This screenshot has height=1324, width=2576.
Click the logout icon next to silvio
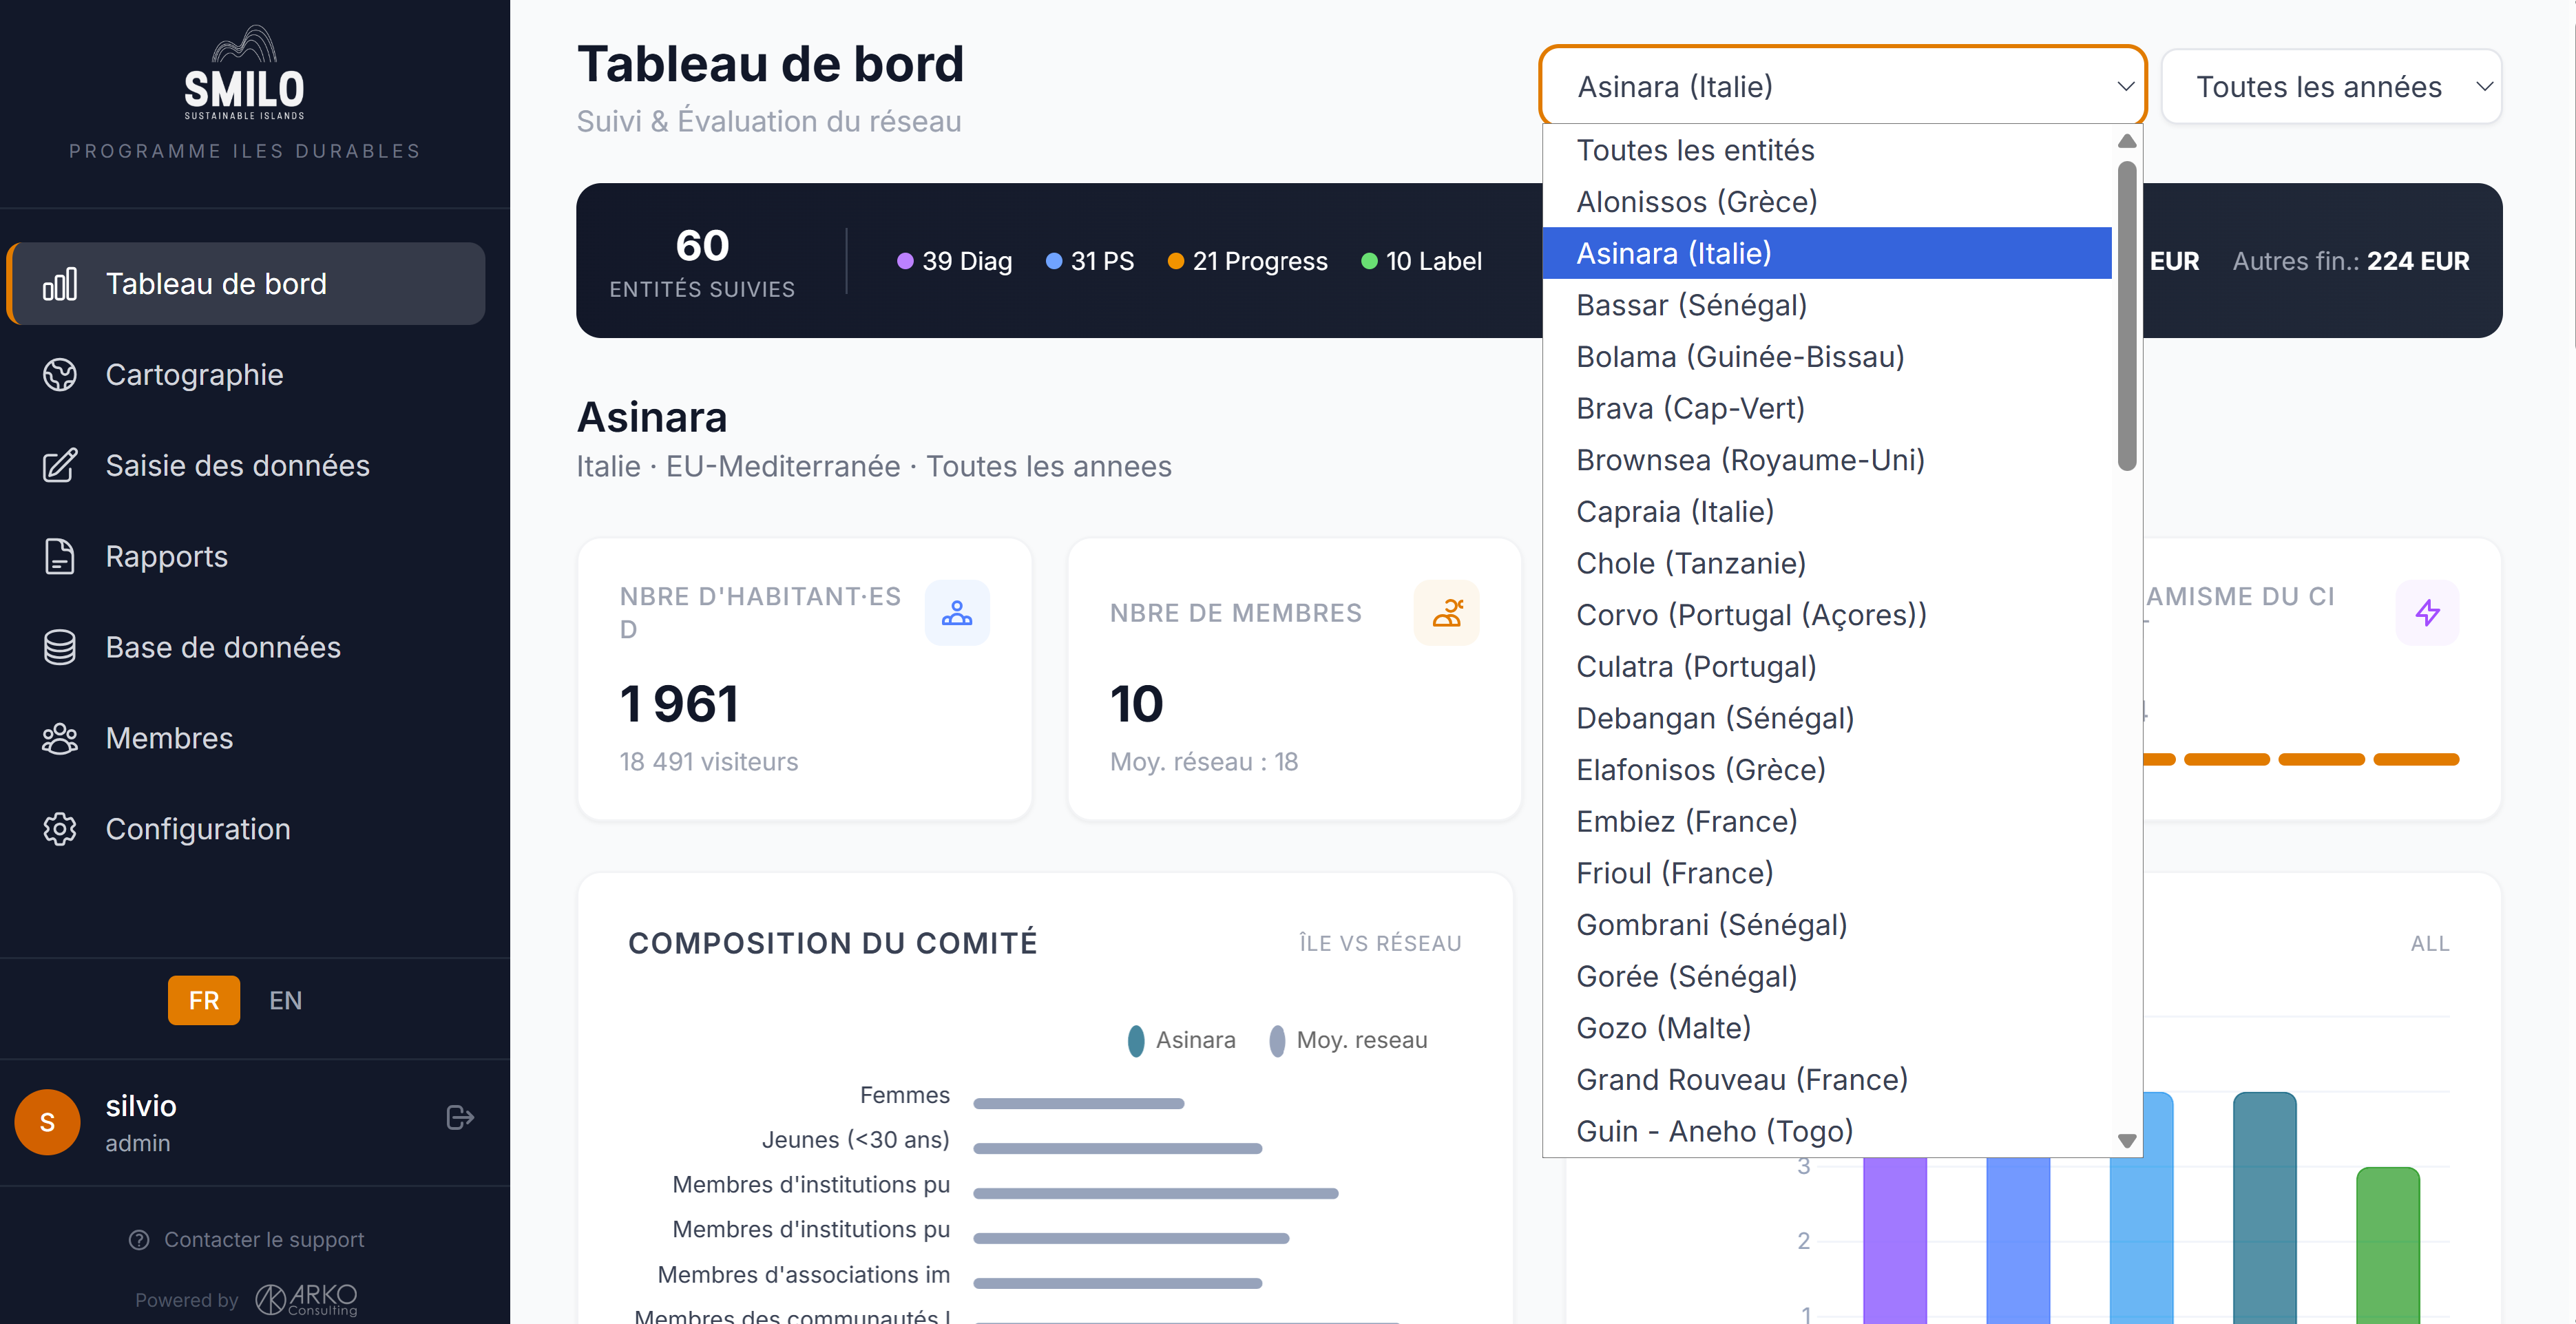[x=459, y=1117]
